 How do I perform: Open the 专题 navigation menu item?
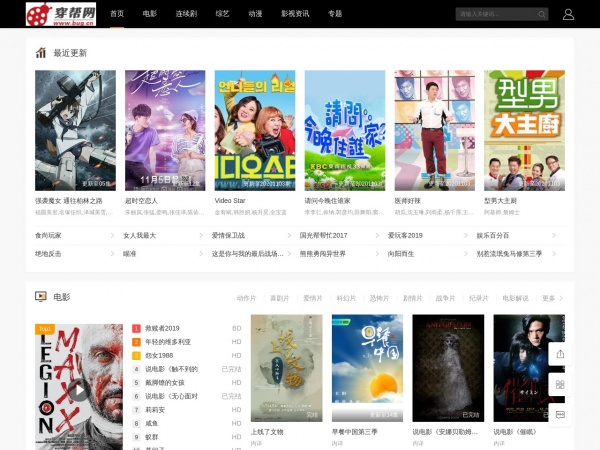tap(335, 14)
